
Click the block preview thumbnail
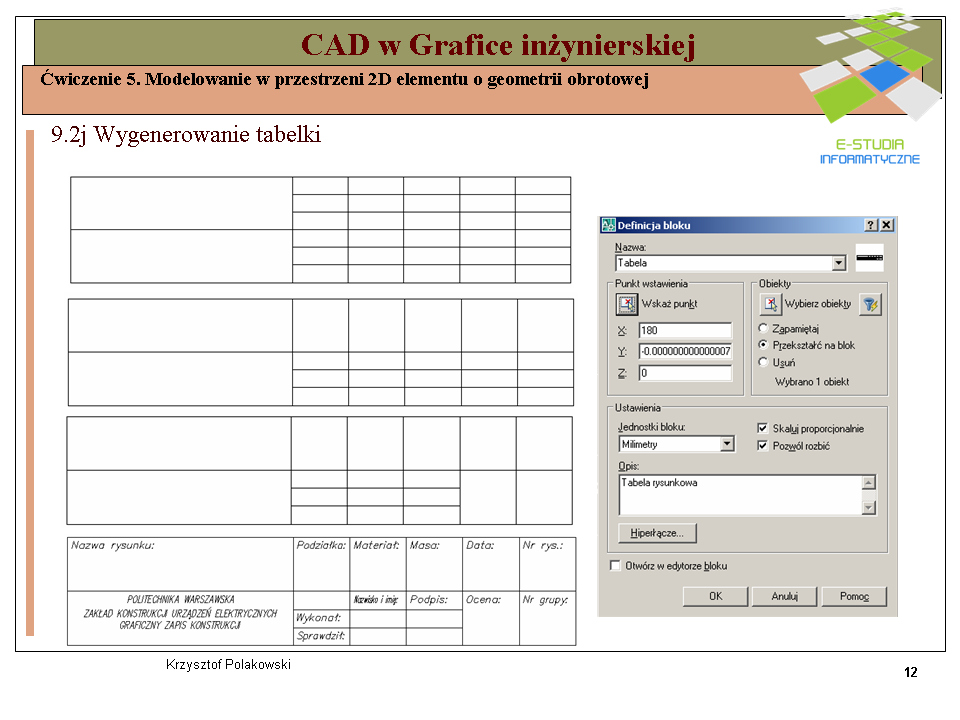pos(869,258)
